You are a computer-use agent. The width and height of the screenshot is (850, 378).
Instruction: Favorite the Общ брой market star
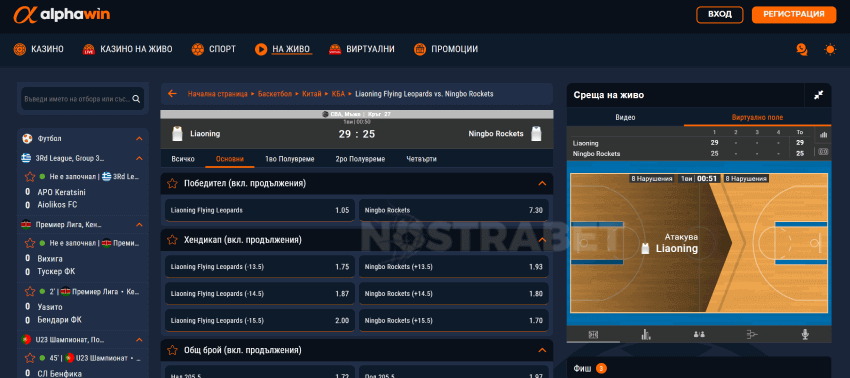tap(172, 350)
